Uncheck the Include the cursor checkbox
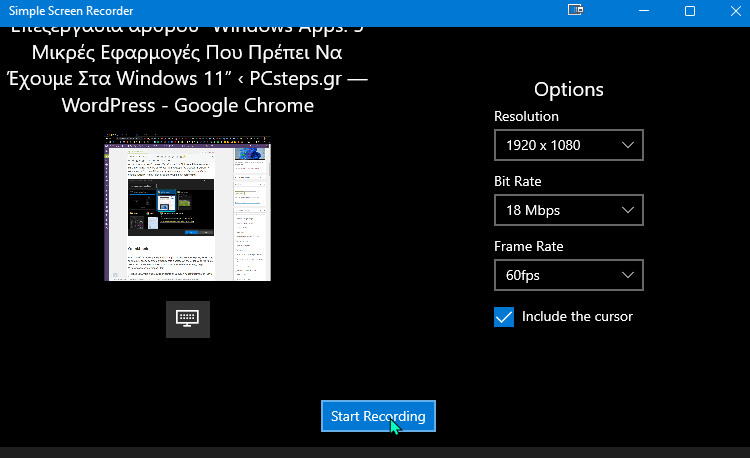The height and width of the screenshot is (458, 750). [504, 317]
